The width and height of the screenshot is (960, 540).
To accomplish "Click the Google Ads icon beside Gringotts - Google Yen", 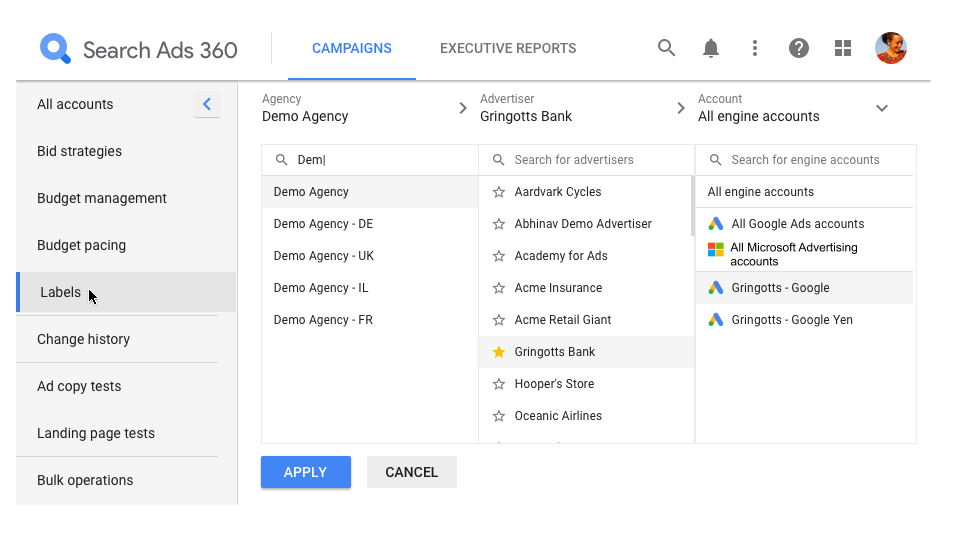I will (716, 320).
